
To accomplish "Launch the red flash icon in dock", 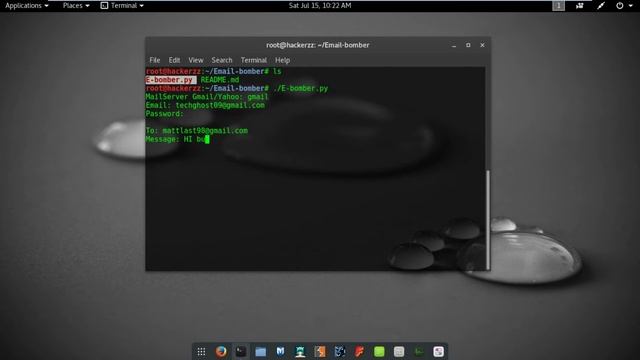I will click(359, 351).
